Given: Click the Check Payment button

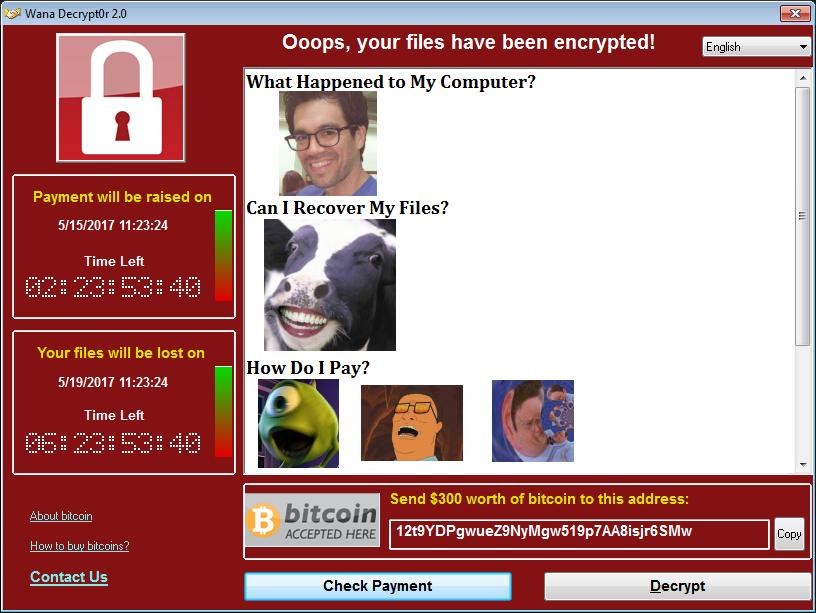Looking at the screenshot, I should pyautogui.click(x=378, y=586).
